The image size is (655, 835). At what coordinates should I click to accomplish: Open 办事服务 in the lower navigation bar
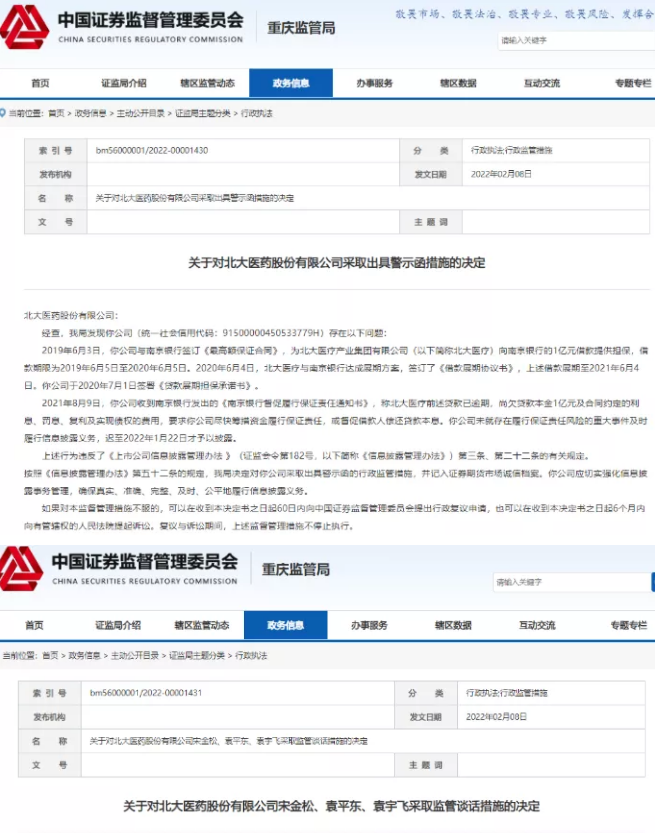369,625
